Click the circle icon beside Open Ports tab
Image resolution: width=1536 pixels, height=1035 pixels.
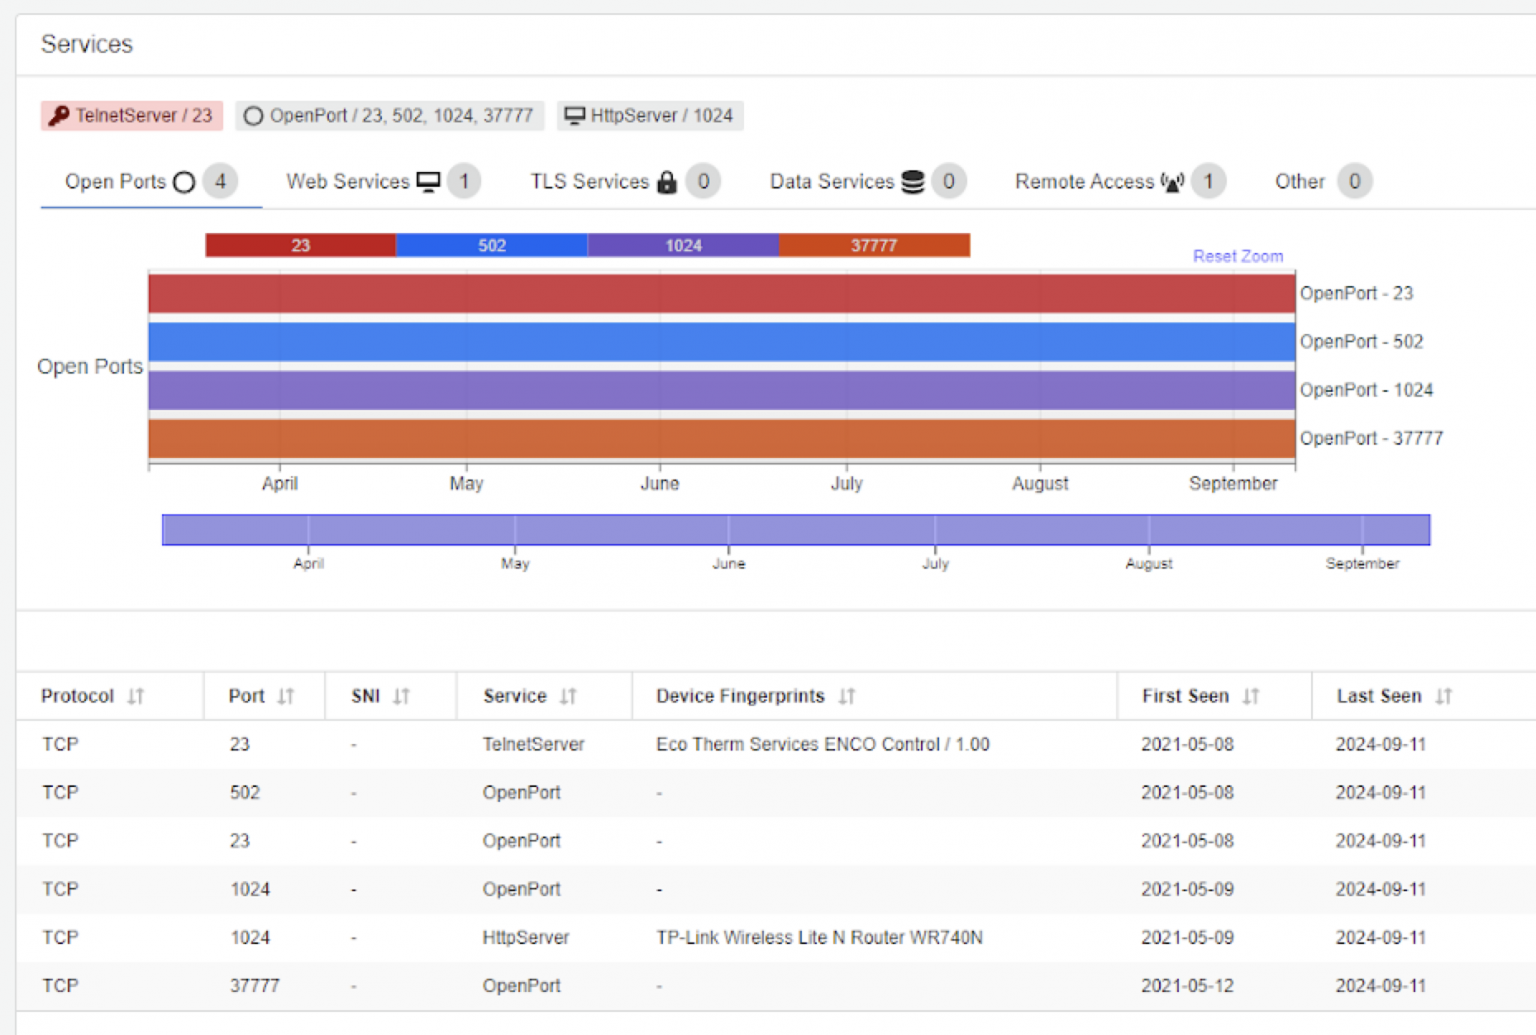[183, 182]
